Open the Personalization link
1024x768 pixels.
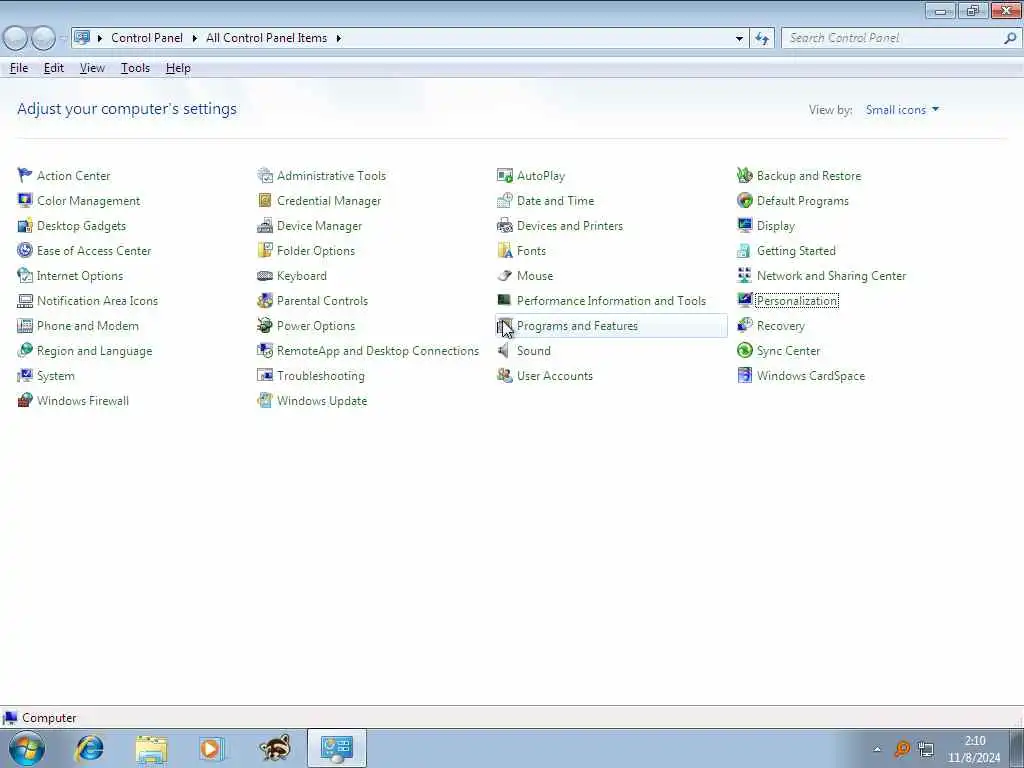pyautogui.click(x=797, y=301)
